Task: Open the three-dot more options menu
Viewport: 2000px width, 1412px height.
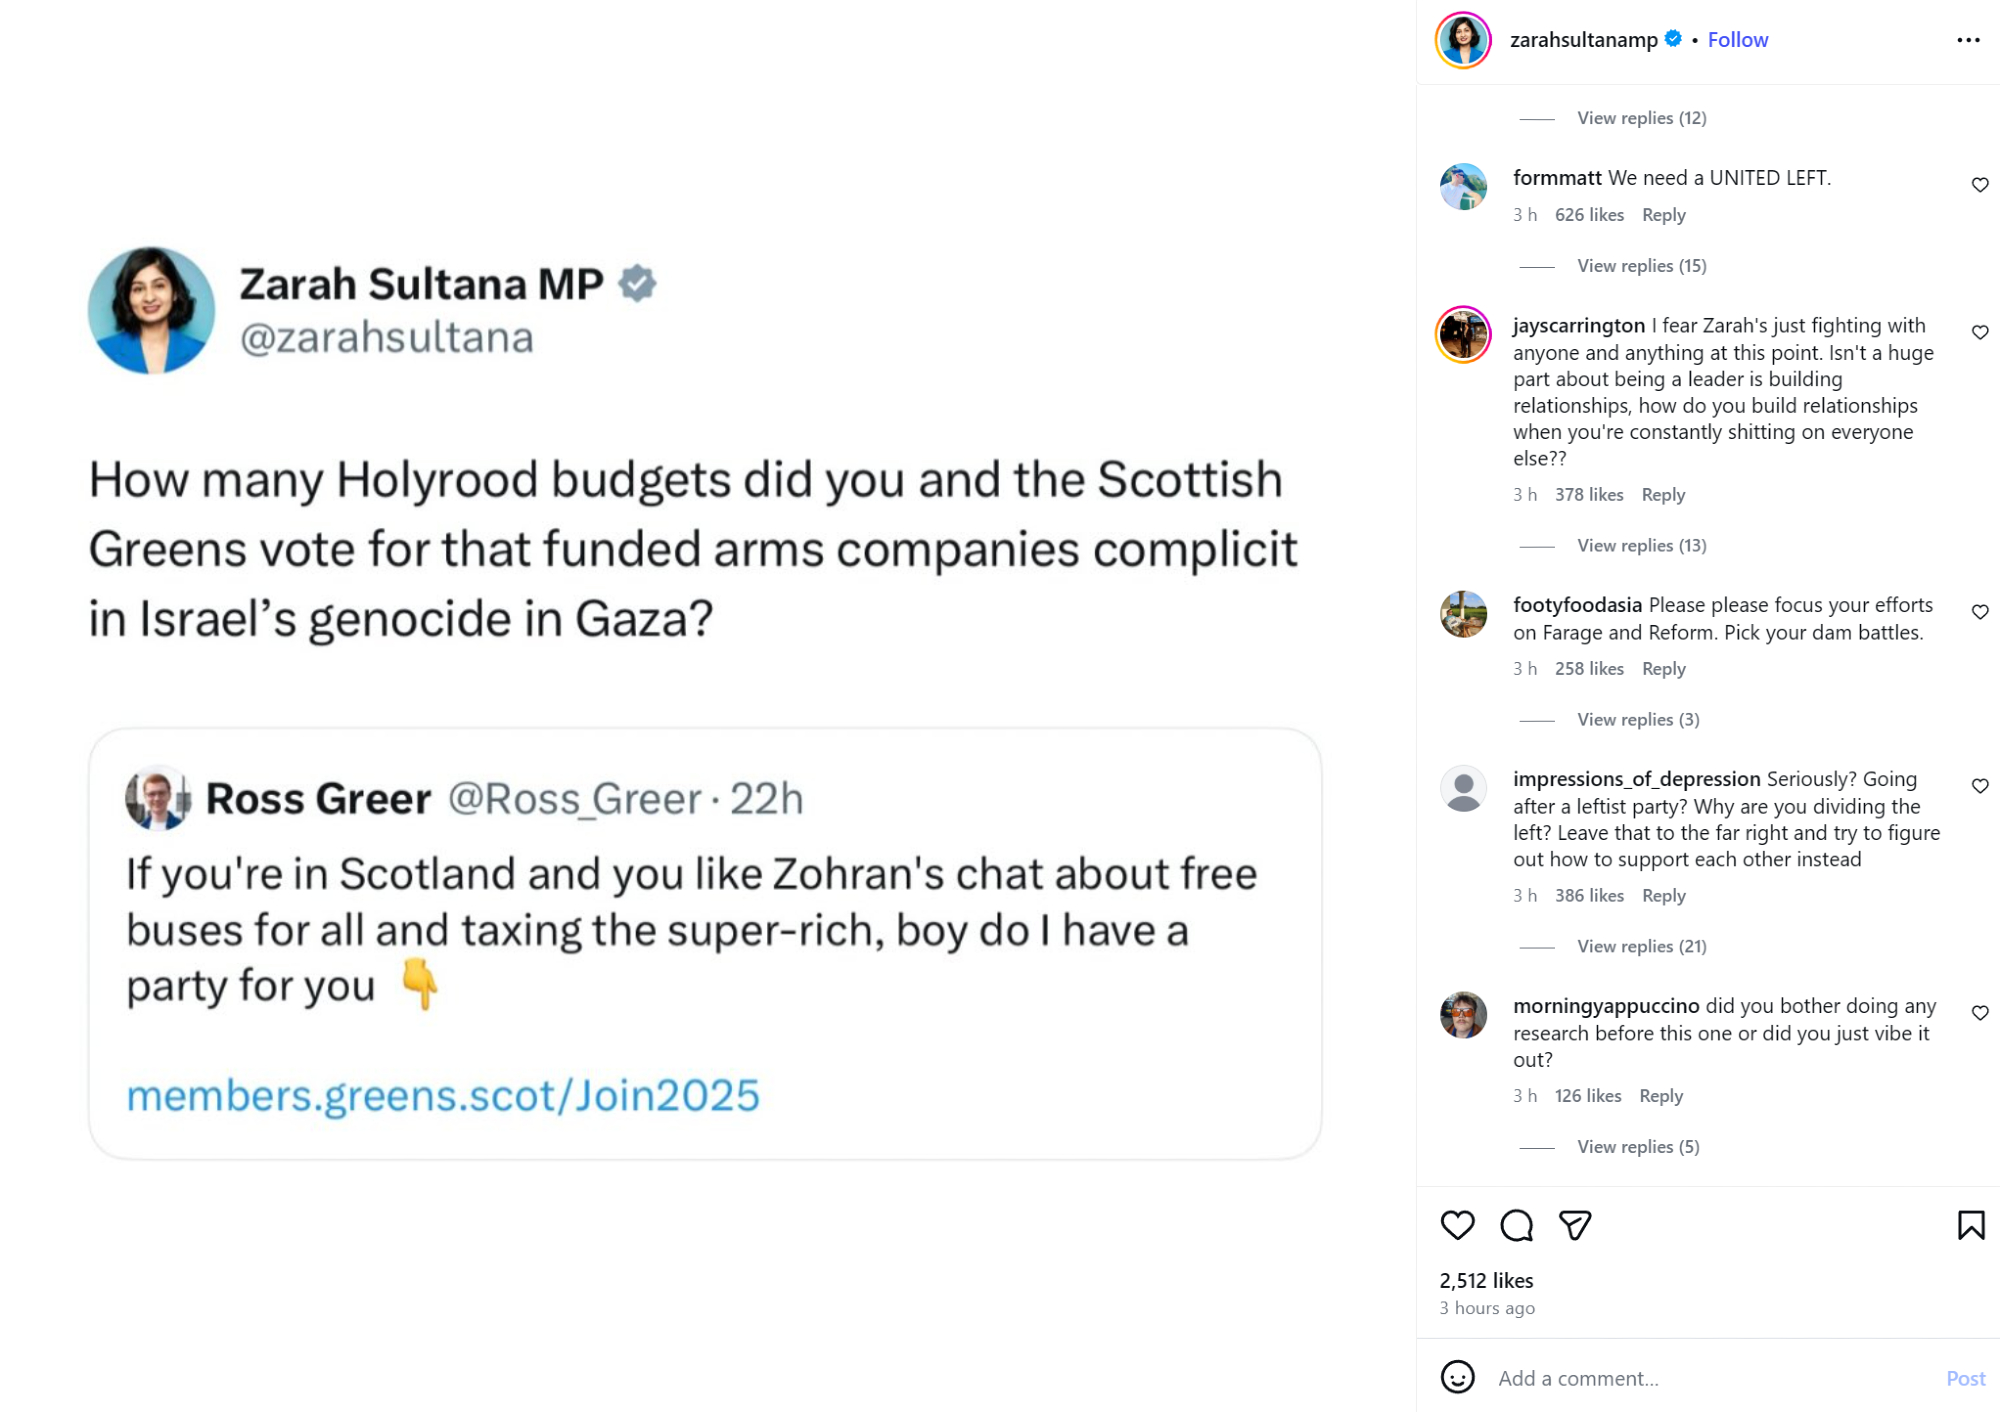Action: tap(1968, 40)
